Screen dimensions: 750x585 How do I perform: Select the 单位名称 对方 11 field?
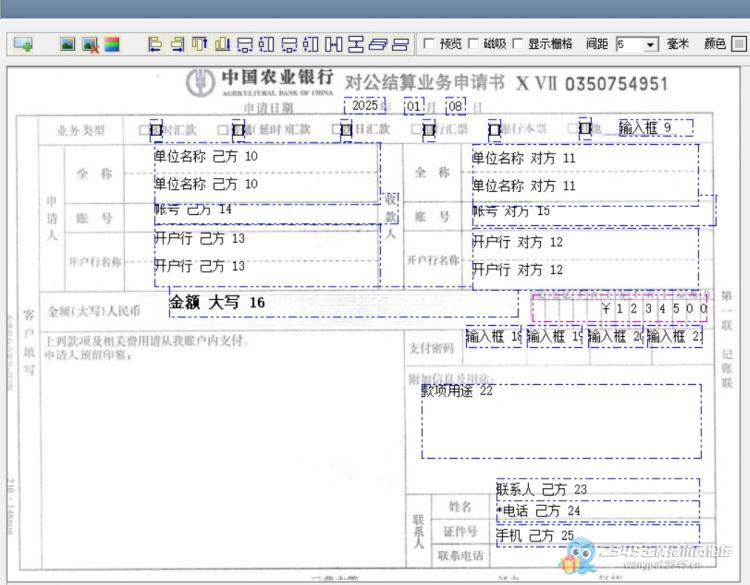(585, 175)
